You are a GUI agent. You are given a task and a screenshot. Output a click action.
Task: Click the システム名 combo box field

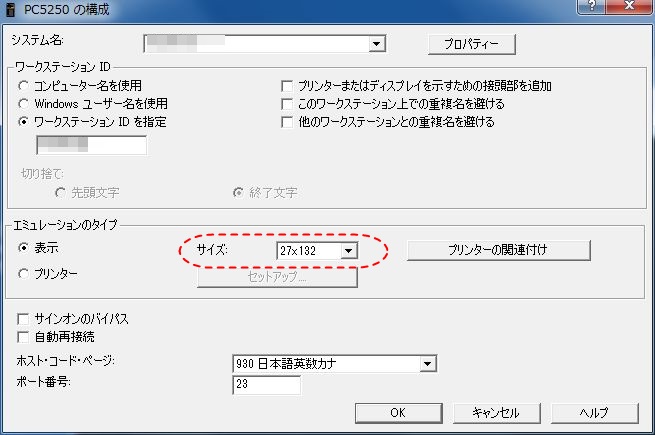[x=264, y=43]
